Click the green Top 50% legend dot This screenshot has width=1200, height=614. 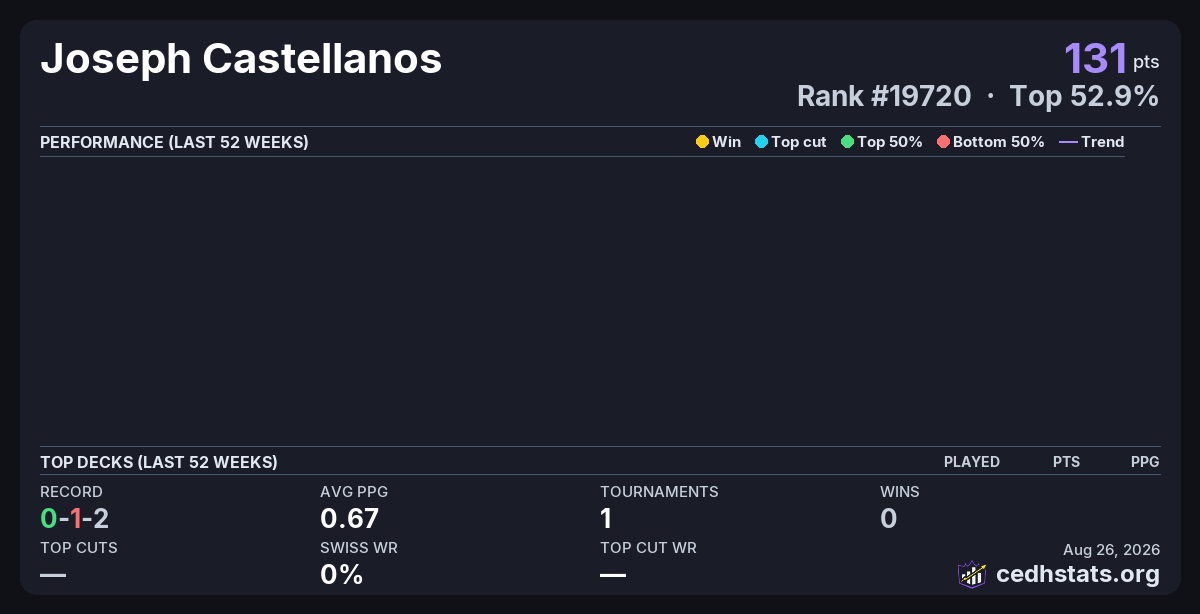point(847,142)
